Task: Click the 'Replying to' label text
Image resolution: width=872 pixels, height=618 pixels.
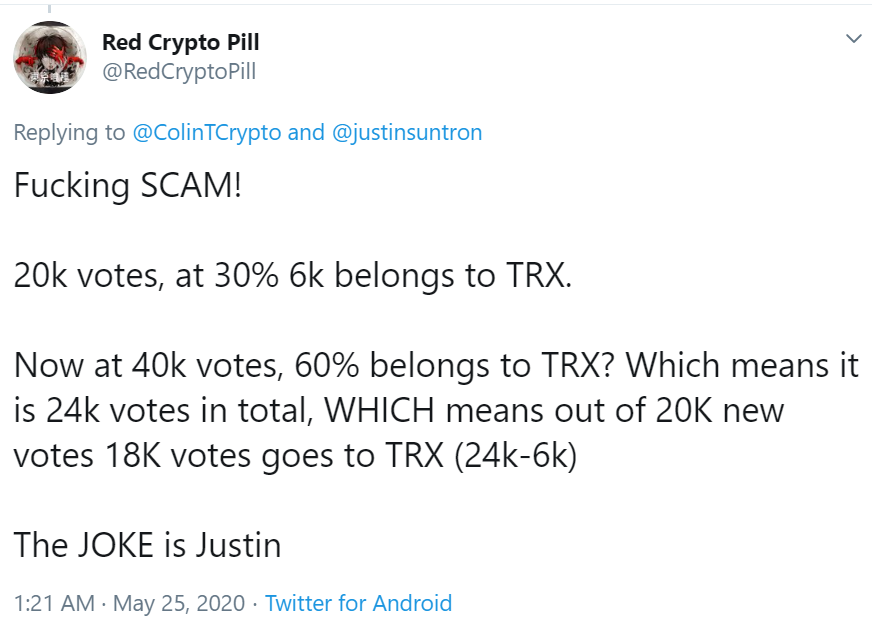Action: pos(70,132)
